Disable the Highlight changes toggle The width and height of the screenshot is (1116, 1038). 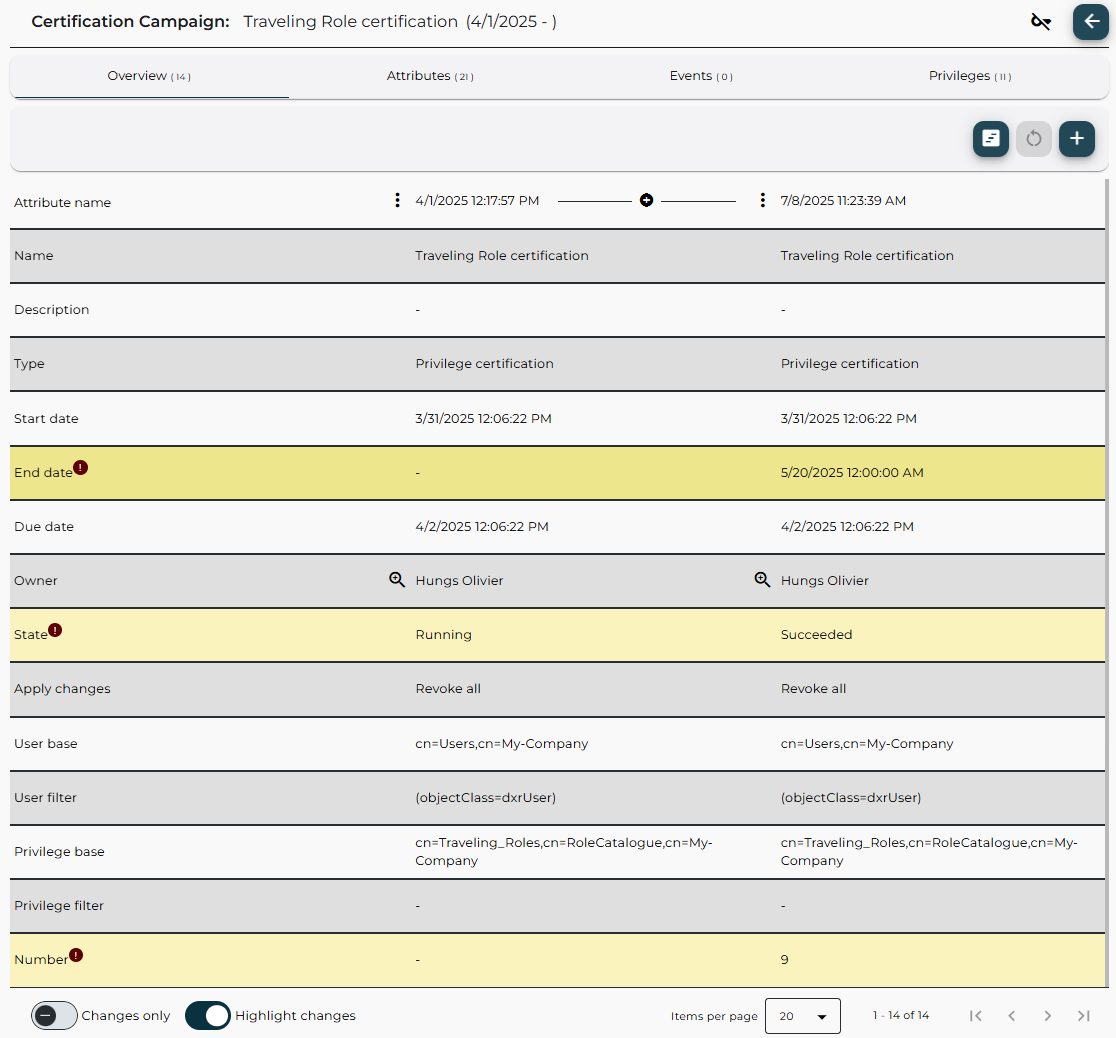[x=208, y=1016]
